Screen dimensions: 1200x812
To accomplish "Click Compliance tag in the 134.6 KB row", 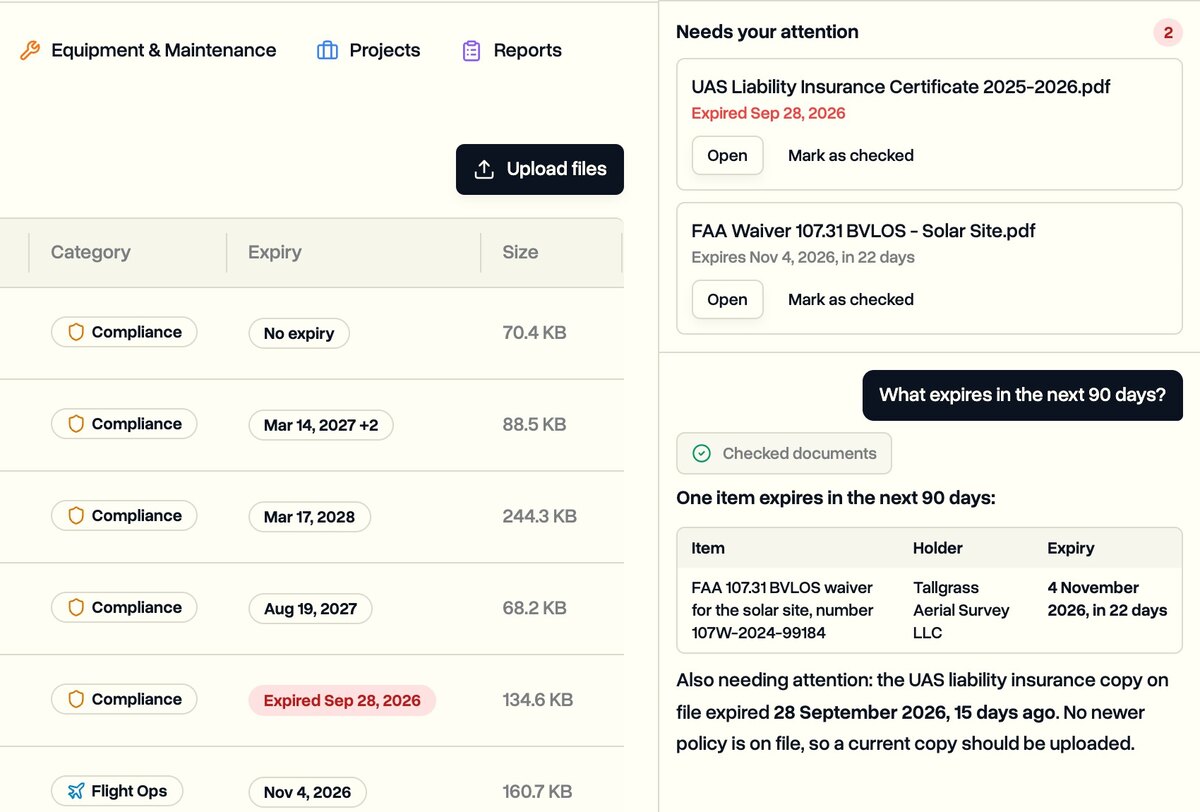I will click(x=124, y=699).
